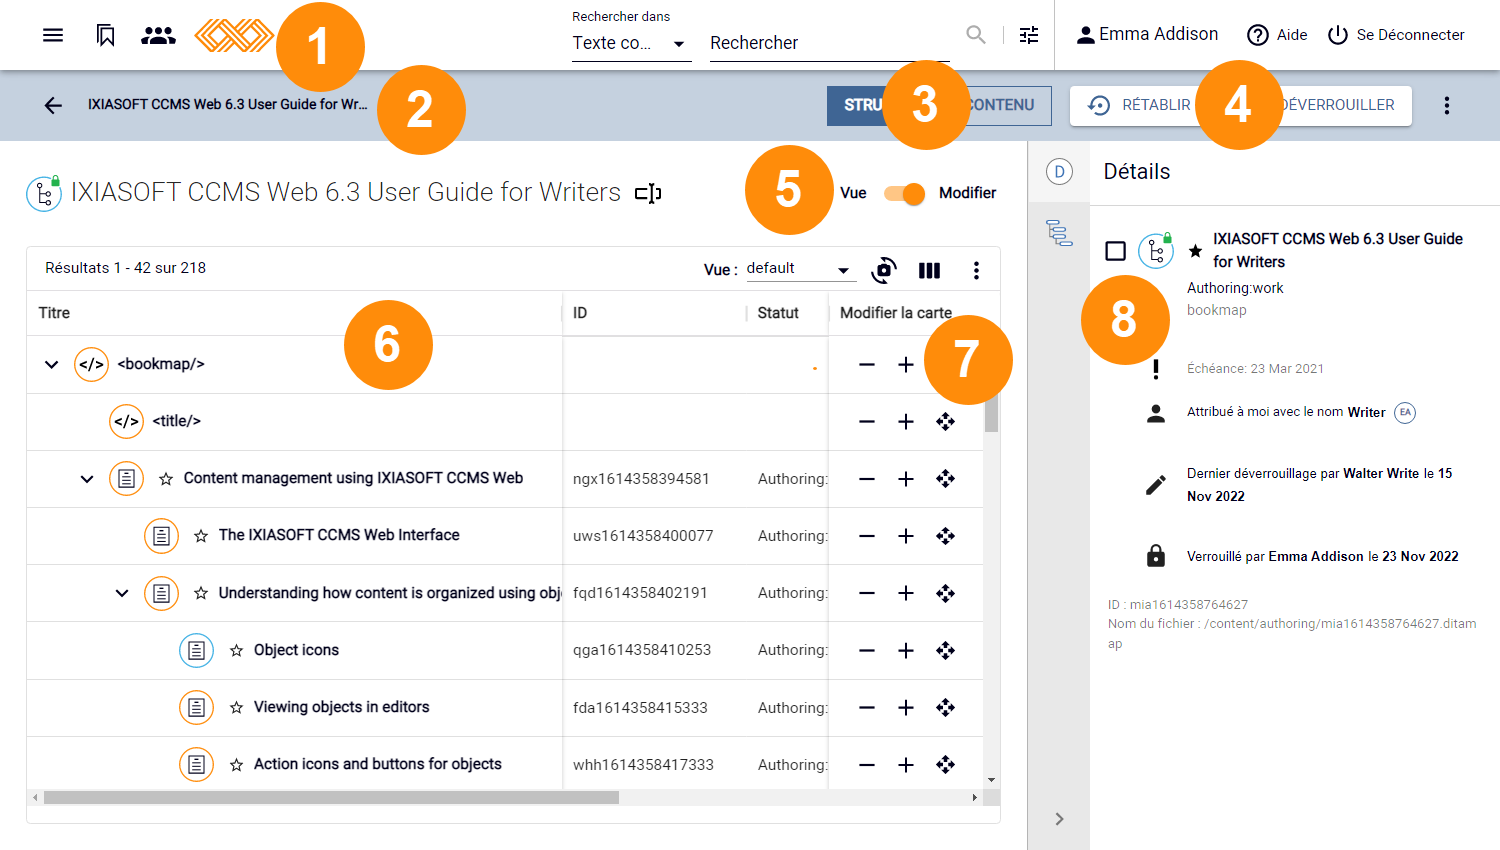
Task: Click minus on Action icons and buttons row
Action: 867,765
